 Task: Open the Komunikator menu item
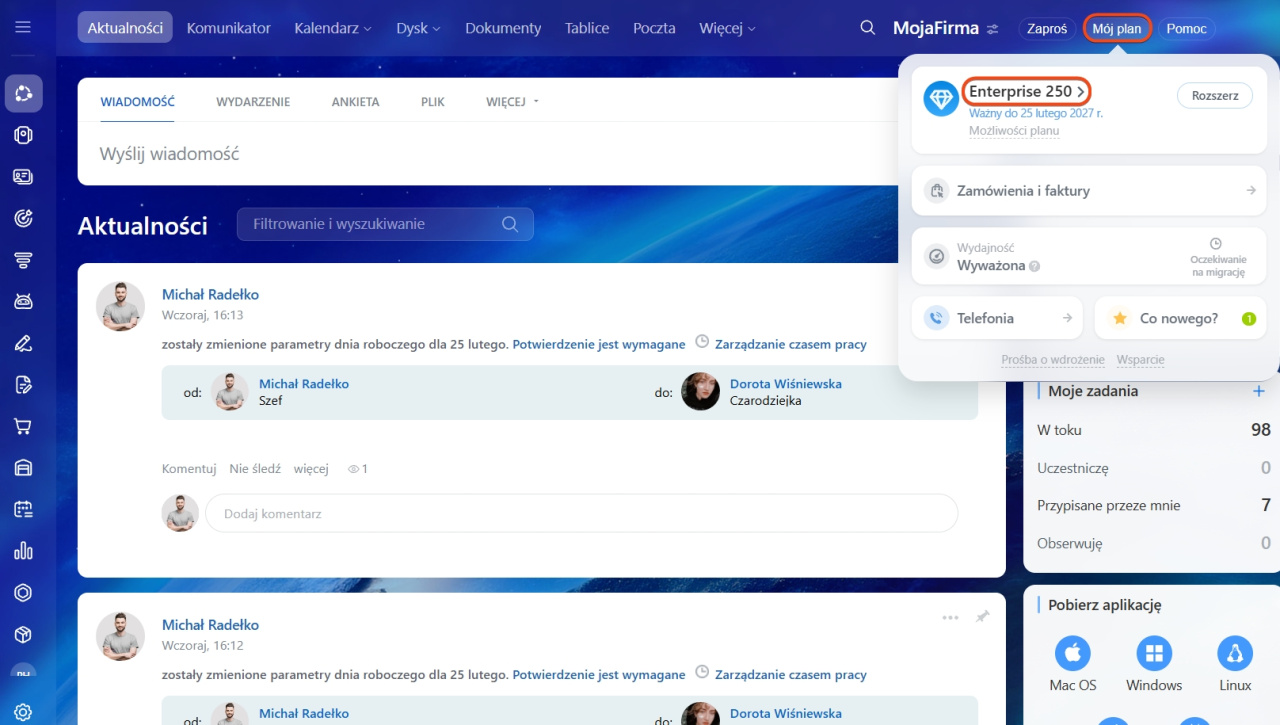point(228,28)
